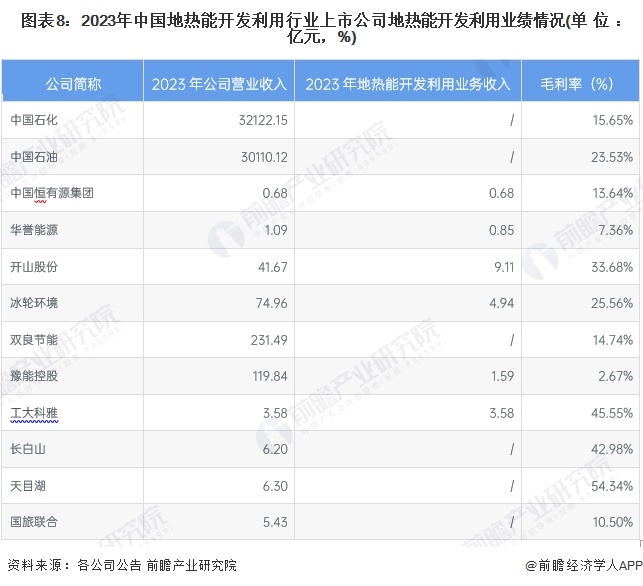The height and width of the screenshot is (586, 643).
Task: Click geothermal revenue value 9.11
Action: tap(504, 267)
